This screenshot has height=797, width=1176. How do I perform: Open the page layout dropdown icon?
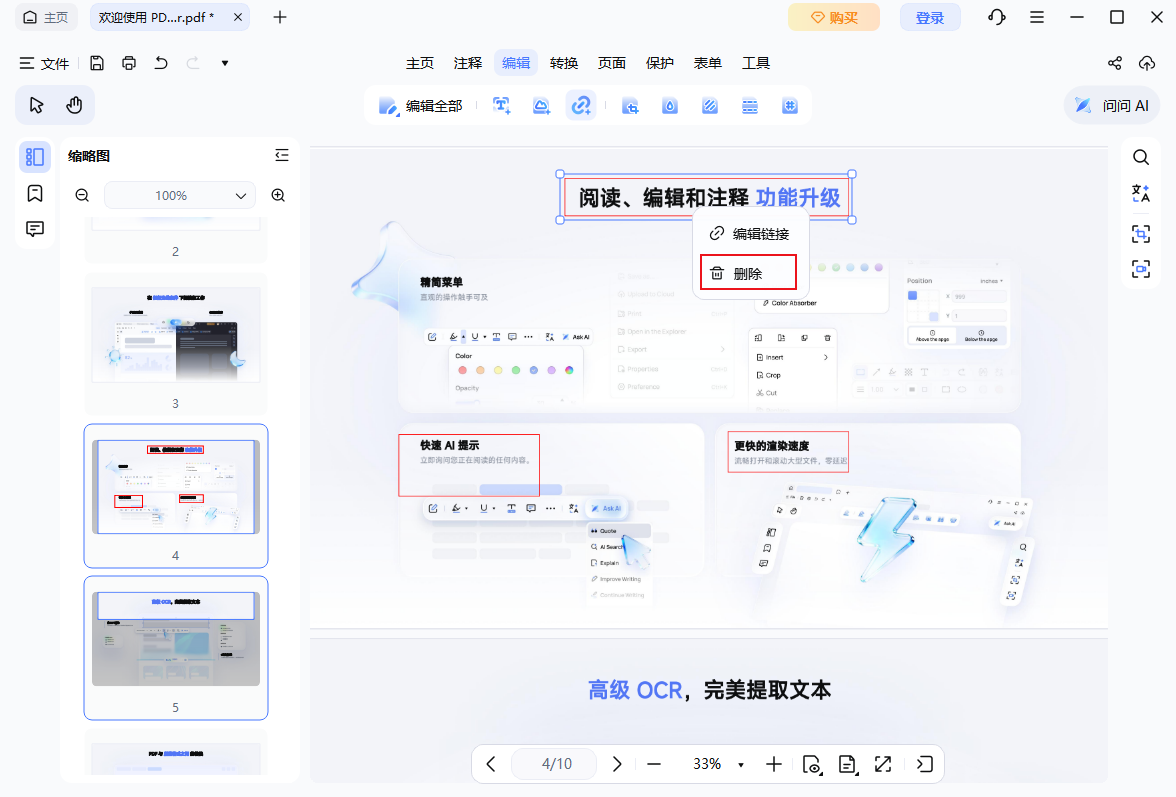point(848,764)
